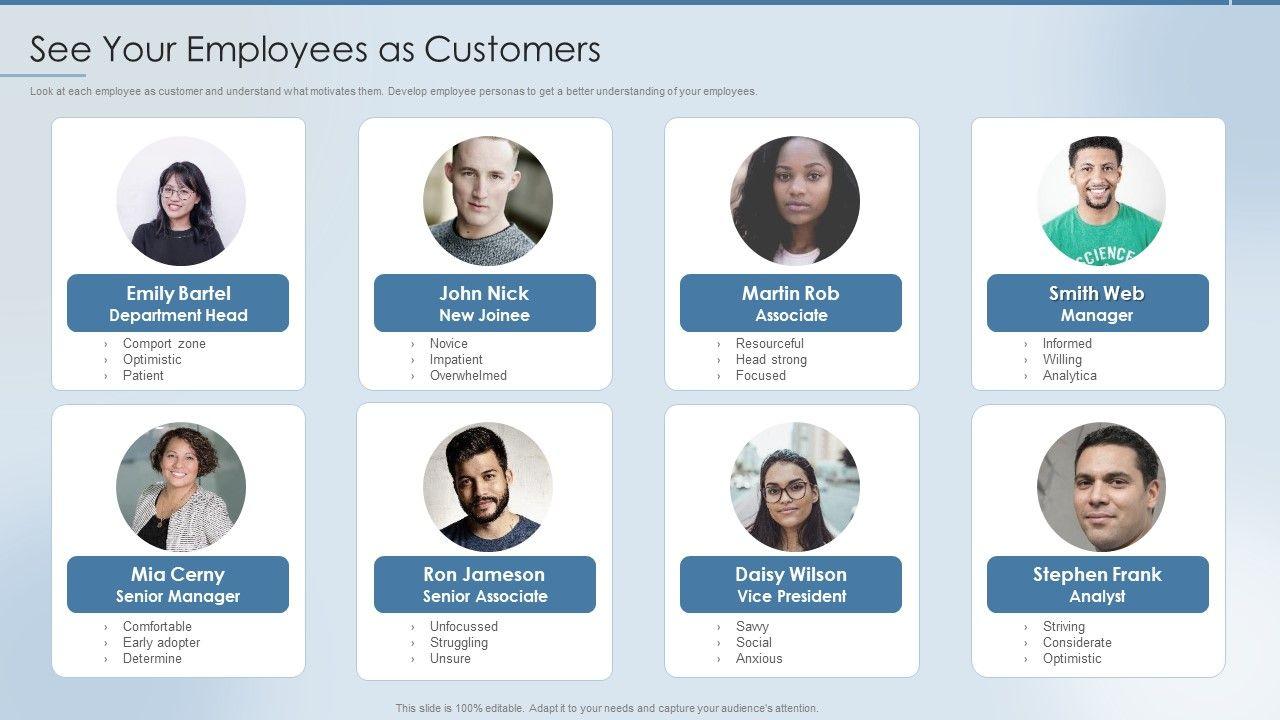Select John Nick's profile photo
This screenshot has height=720, width=1280.
(x=488, y=201)
